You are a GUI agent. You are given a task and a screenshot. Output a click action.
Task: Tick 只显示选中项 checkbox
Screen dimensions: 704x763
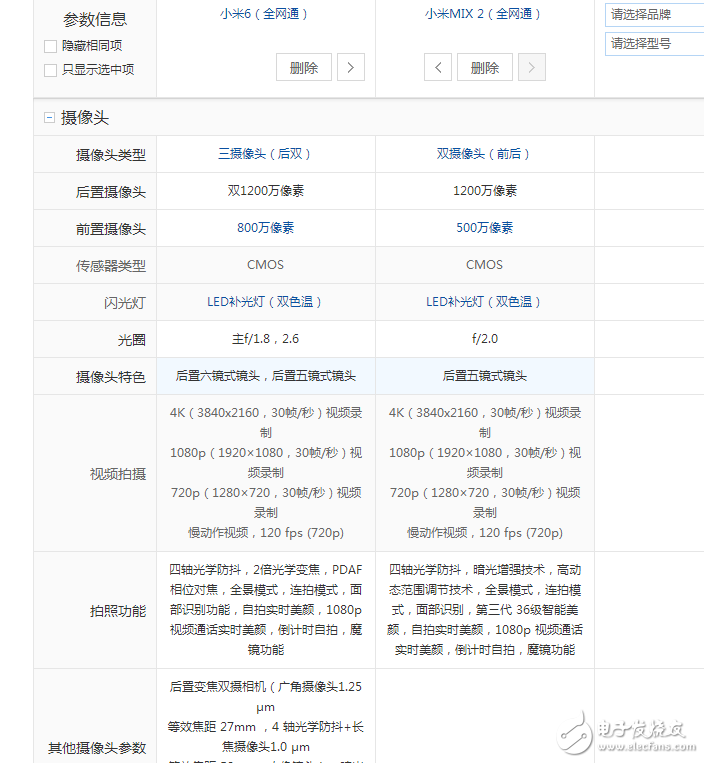(x=51, y=70)
